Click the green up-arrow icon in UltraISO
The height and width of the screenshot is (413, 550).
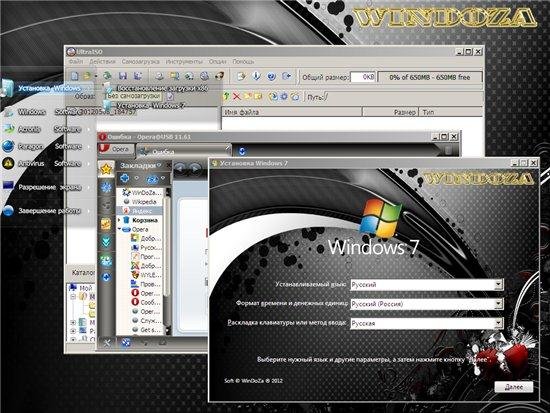click(227, 96)
